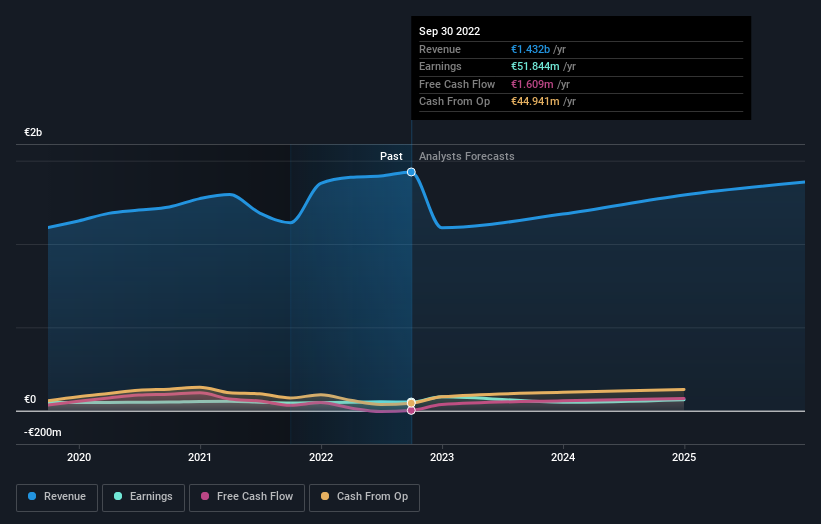Click the Analysts Forecasts label
The width and height of the screenshot is (821, 524).
click(x=467, y=157)
